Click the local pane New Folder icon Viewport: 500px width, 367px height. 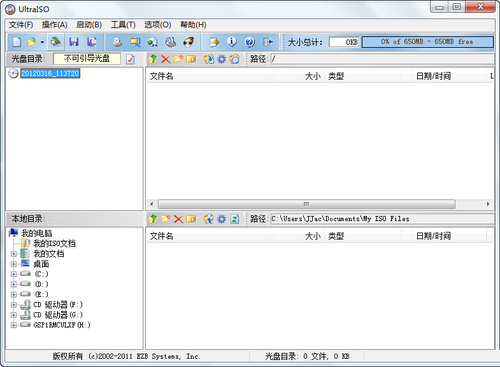pyautogui.click(x=166, y=219)
